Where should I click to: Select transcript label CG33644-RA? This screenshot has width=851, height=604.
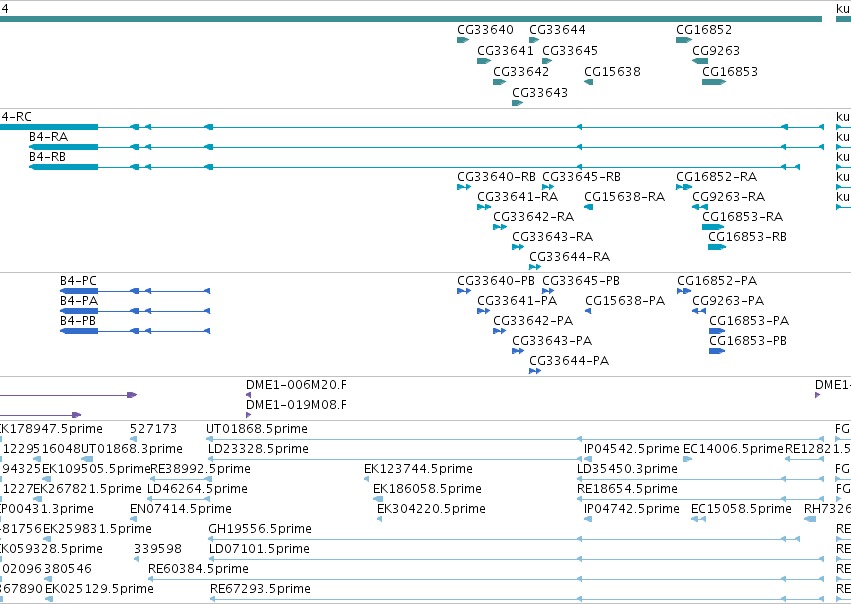click(x=570, y=257)
